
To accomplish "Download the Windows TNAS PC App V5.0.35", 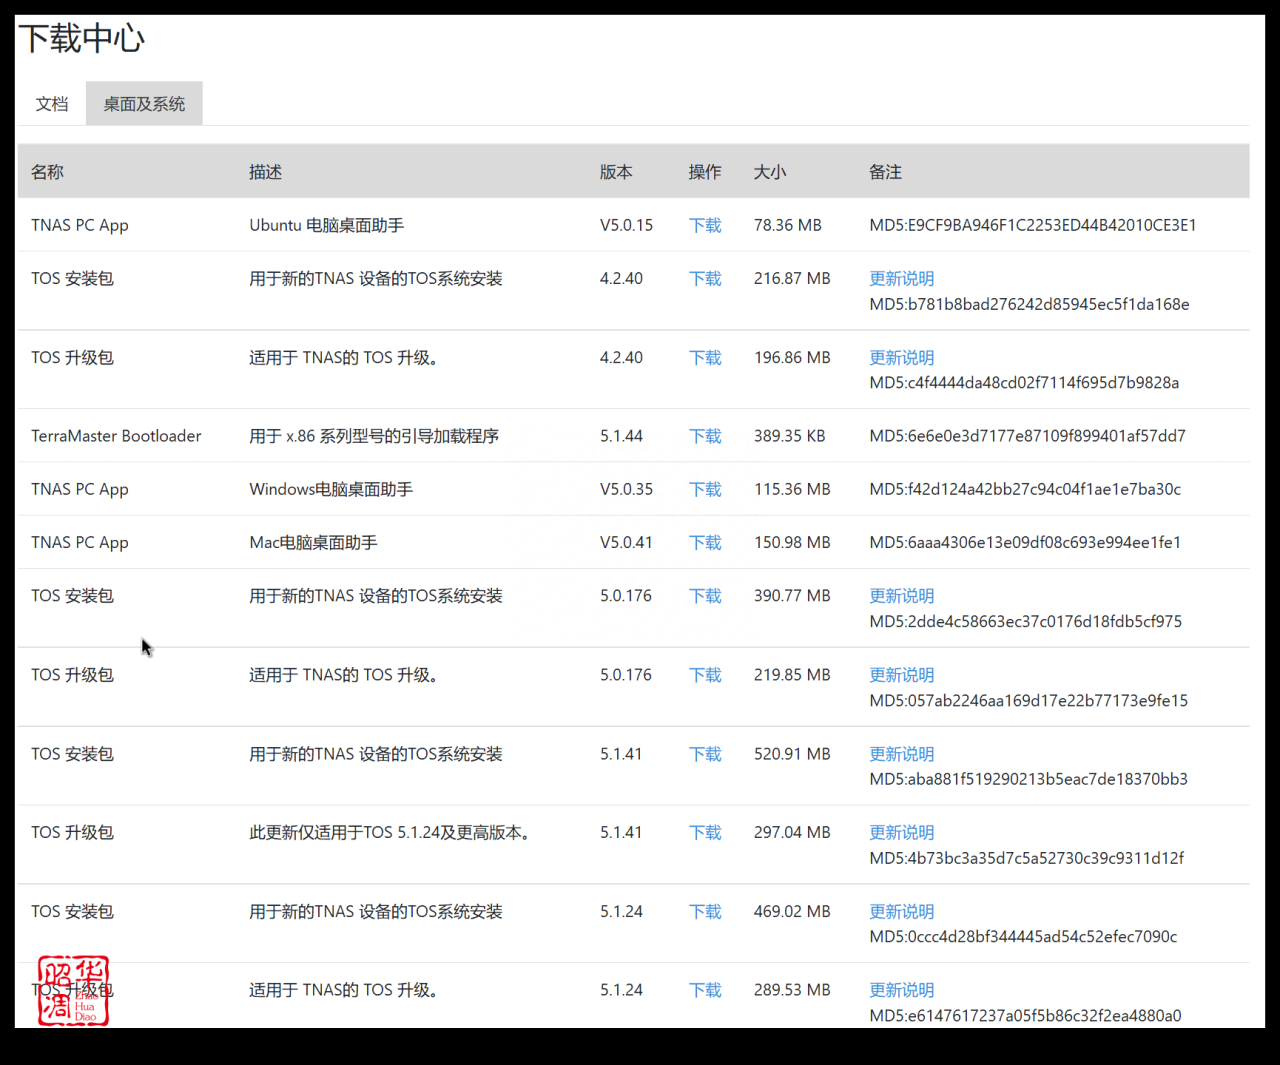I will pyautogui.click(x=704, y=489).
